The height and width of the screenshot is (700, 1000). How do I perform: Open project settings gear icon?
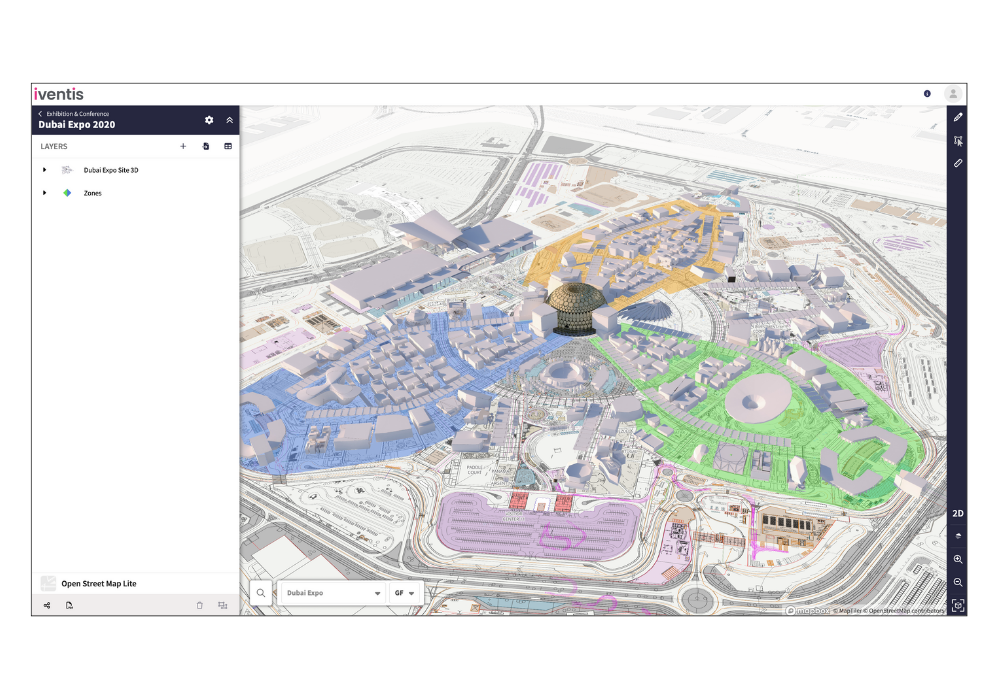209,120
